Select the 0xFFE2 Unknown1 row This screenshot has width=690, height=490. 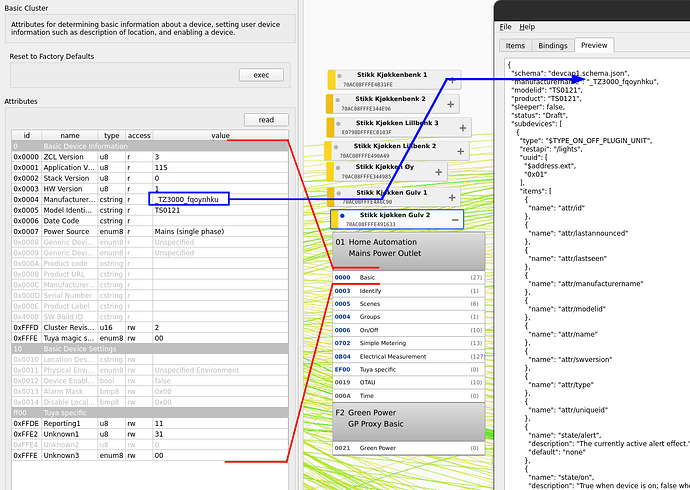click(150, 434)
